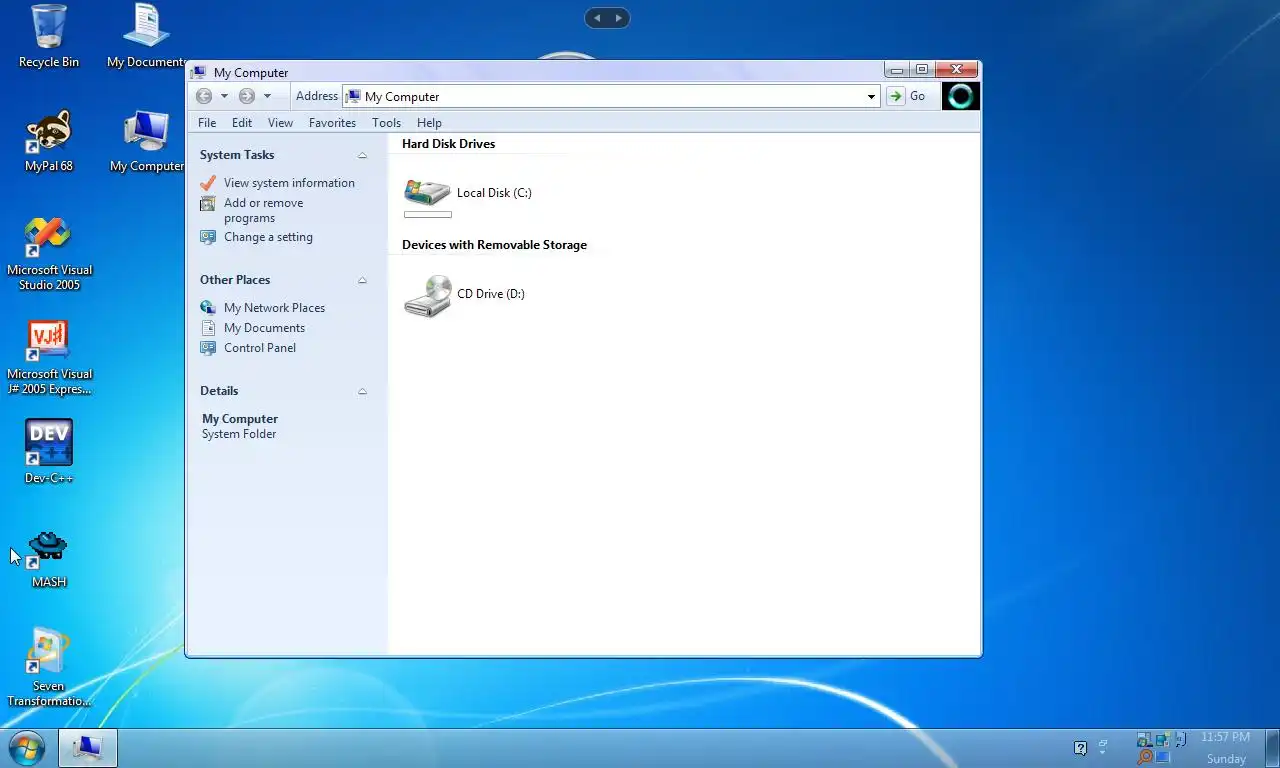Click the Start orb button
The height and width of the screenshot is (768, 1280).
(x=26, y=748)
